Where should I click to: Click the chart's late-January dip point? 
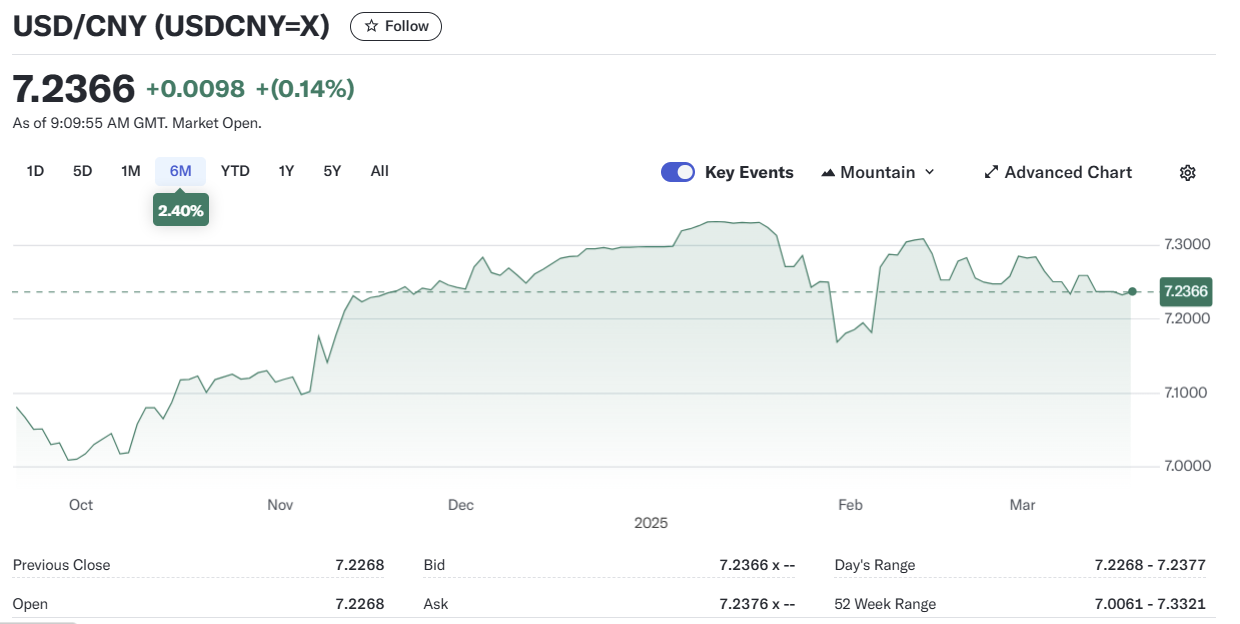click(837, 342)
